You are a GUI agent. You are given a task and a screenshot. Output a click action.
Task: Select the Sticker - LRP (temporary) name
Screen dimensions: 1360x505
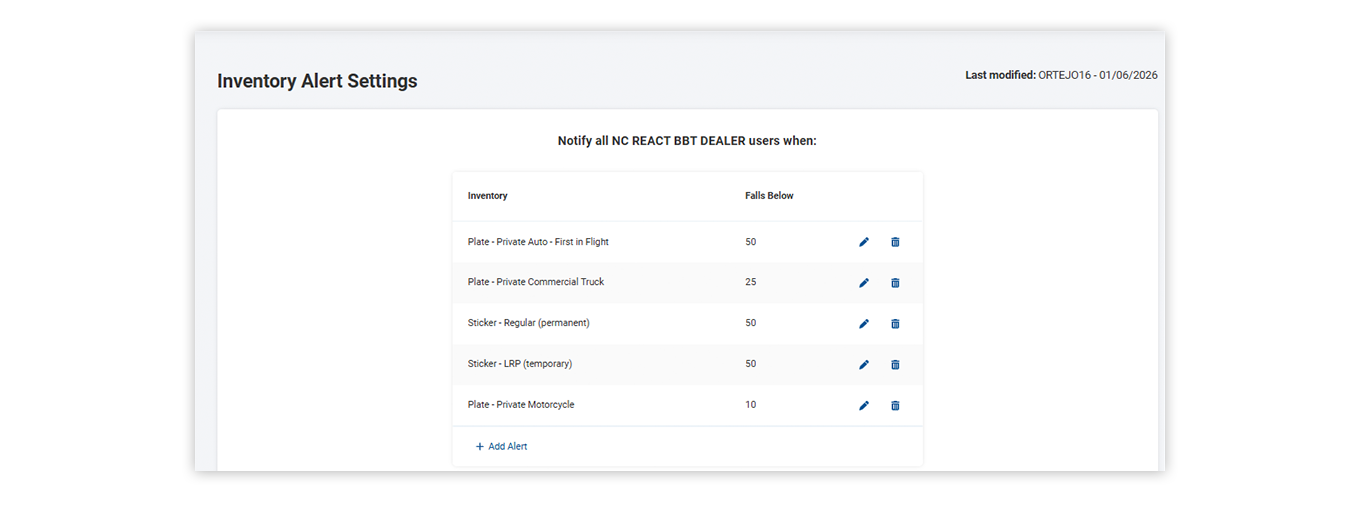click(520, 364)
